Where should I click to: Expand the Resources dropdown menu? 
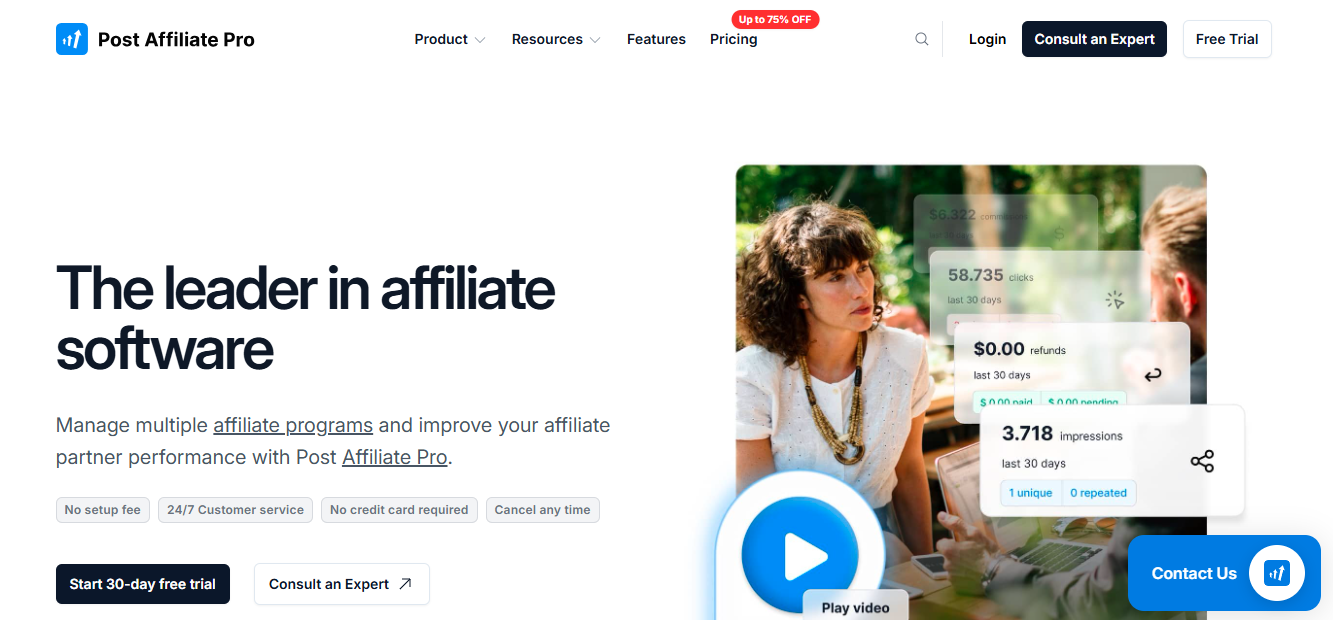(556, 39)
